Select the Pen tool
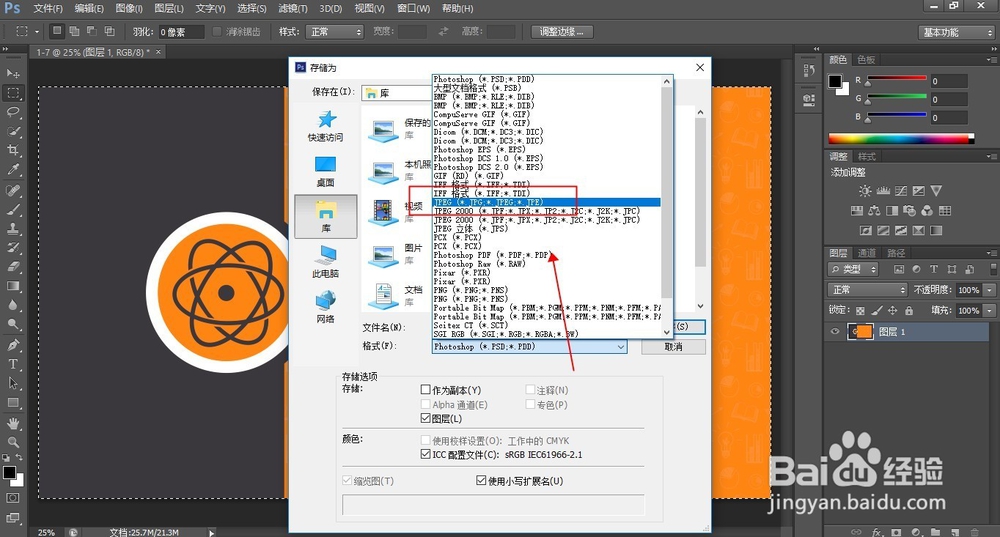 [13, 345]
